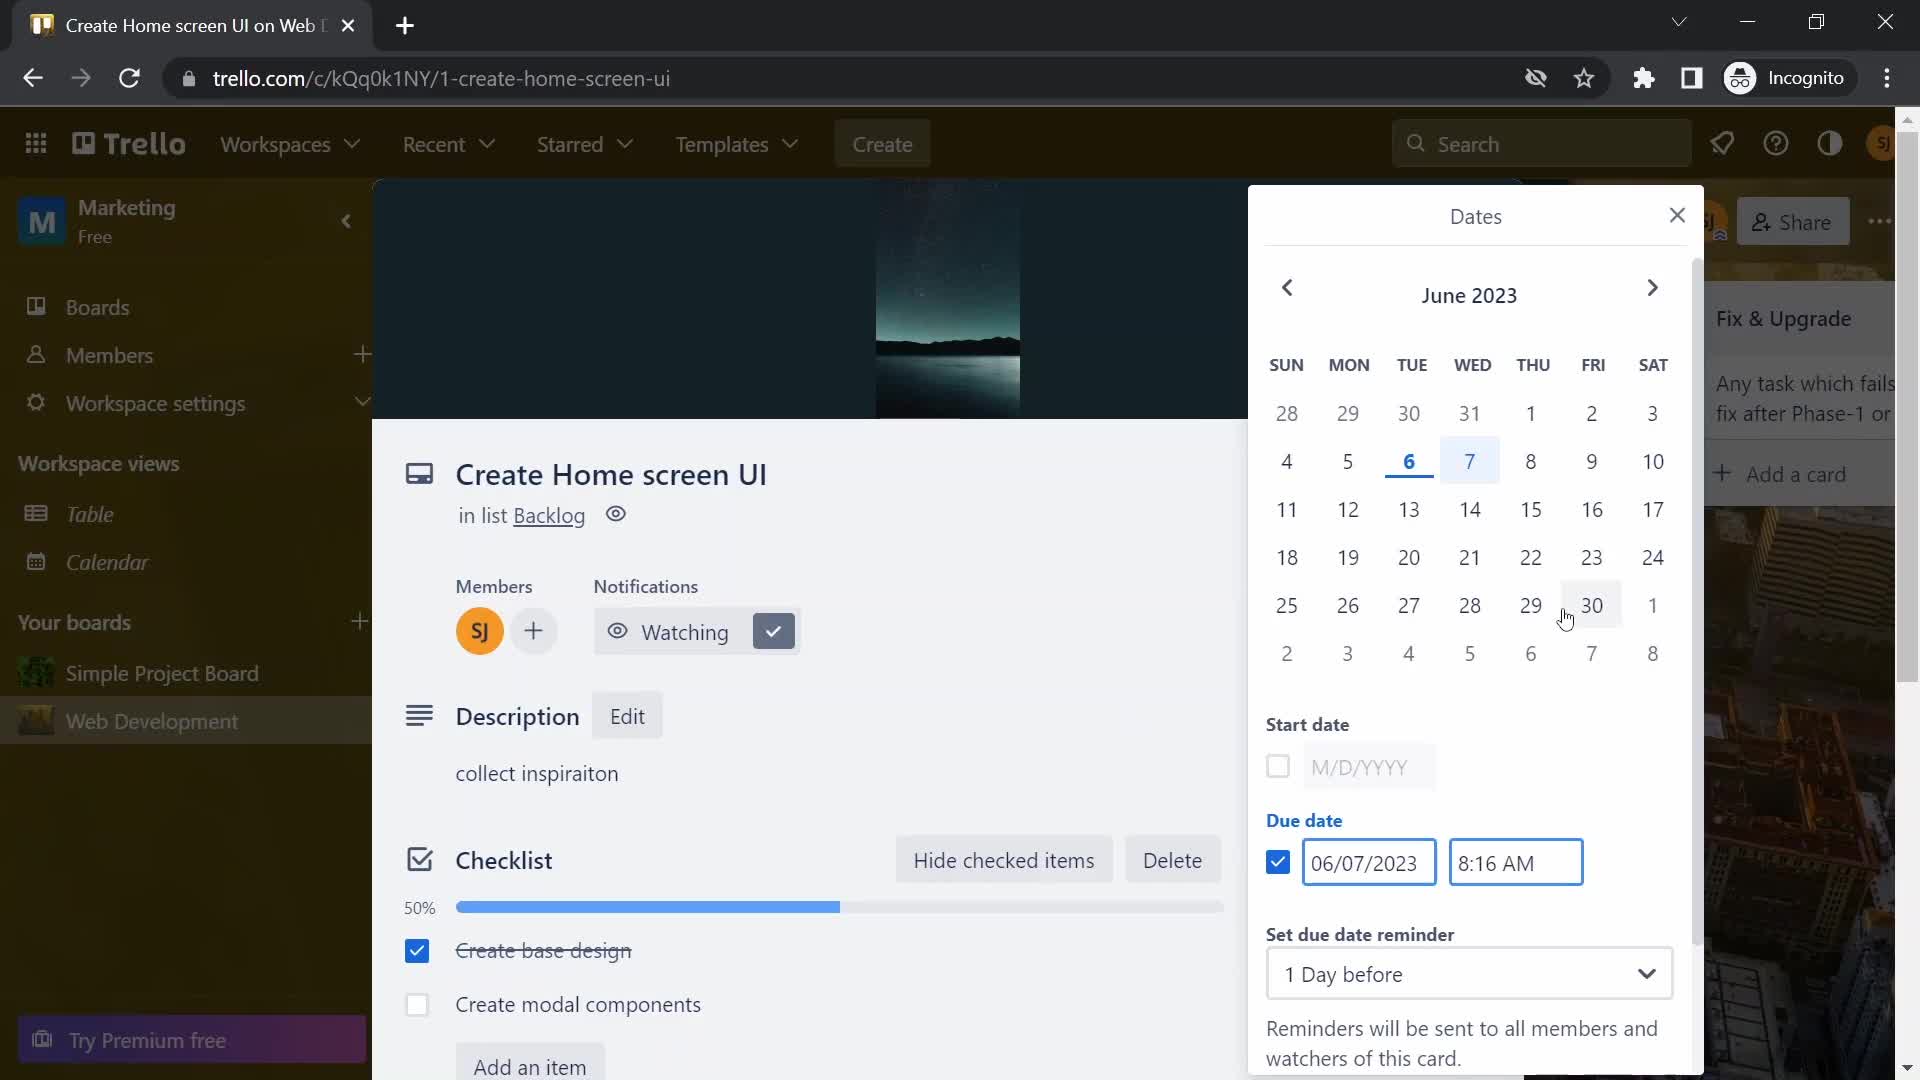Click the checklist icon on card
This screenshot has width=1920, height=1080.
[x=419, y=858]
